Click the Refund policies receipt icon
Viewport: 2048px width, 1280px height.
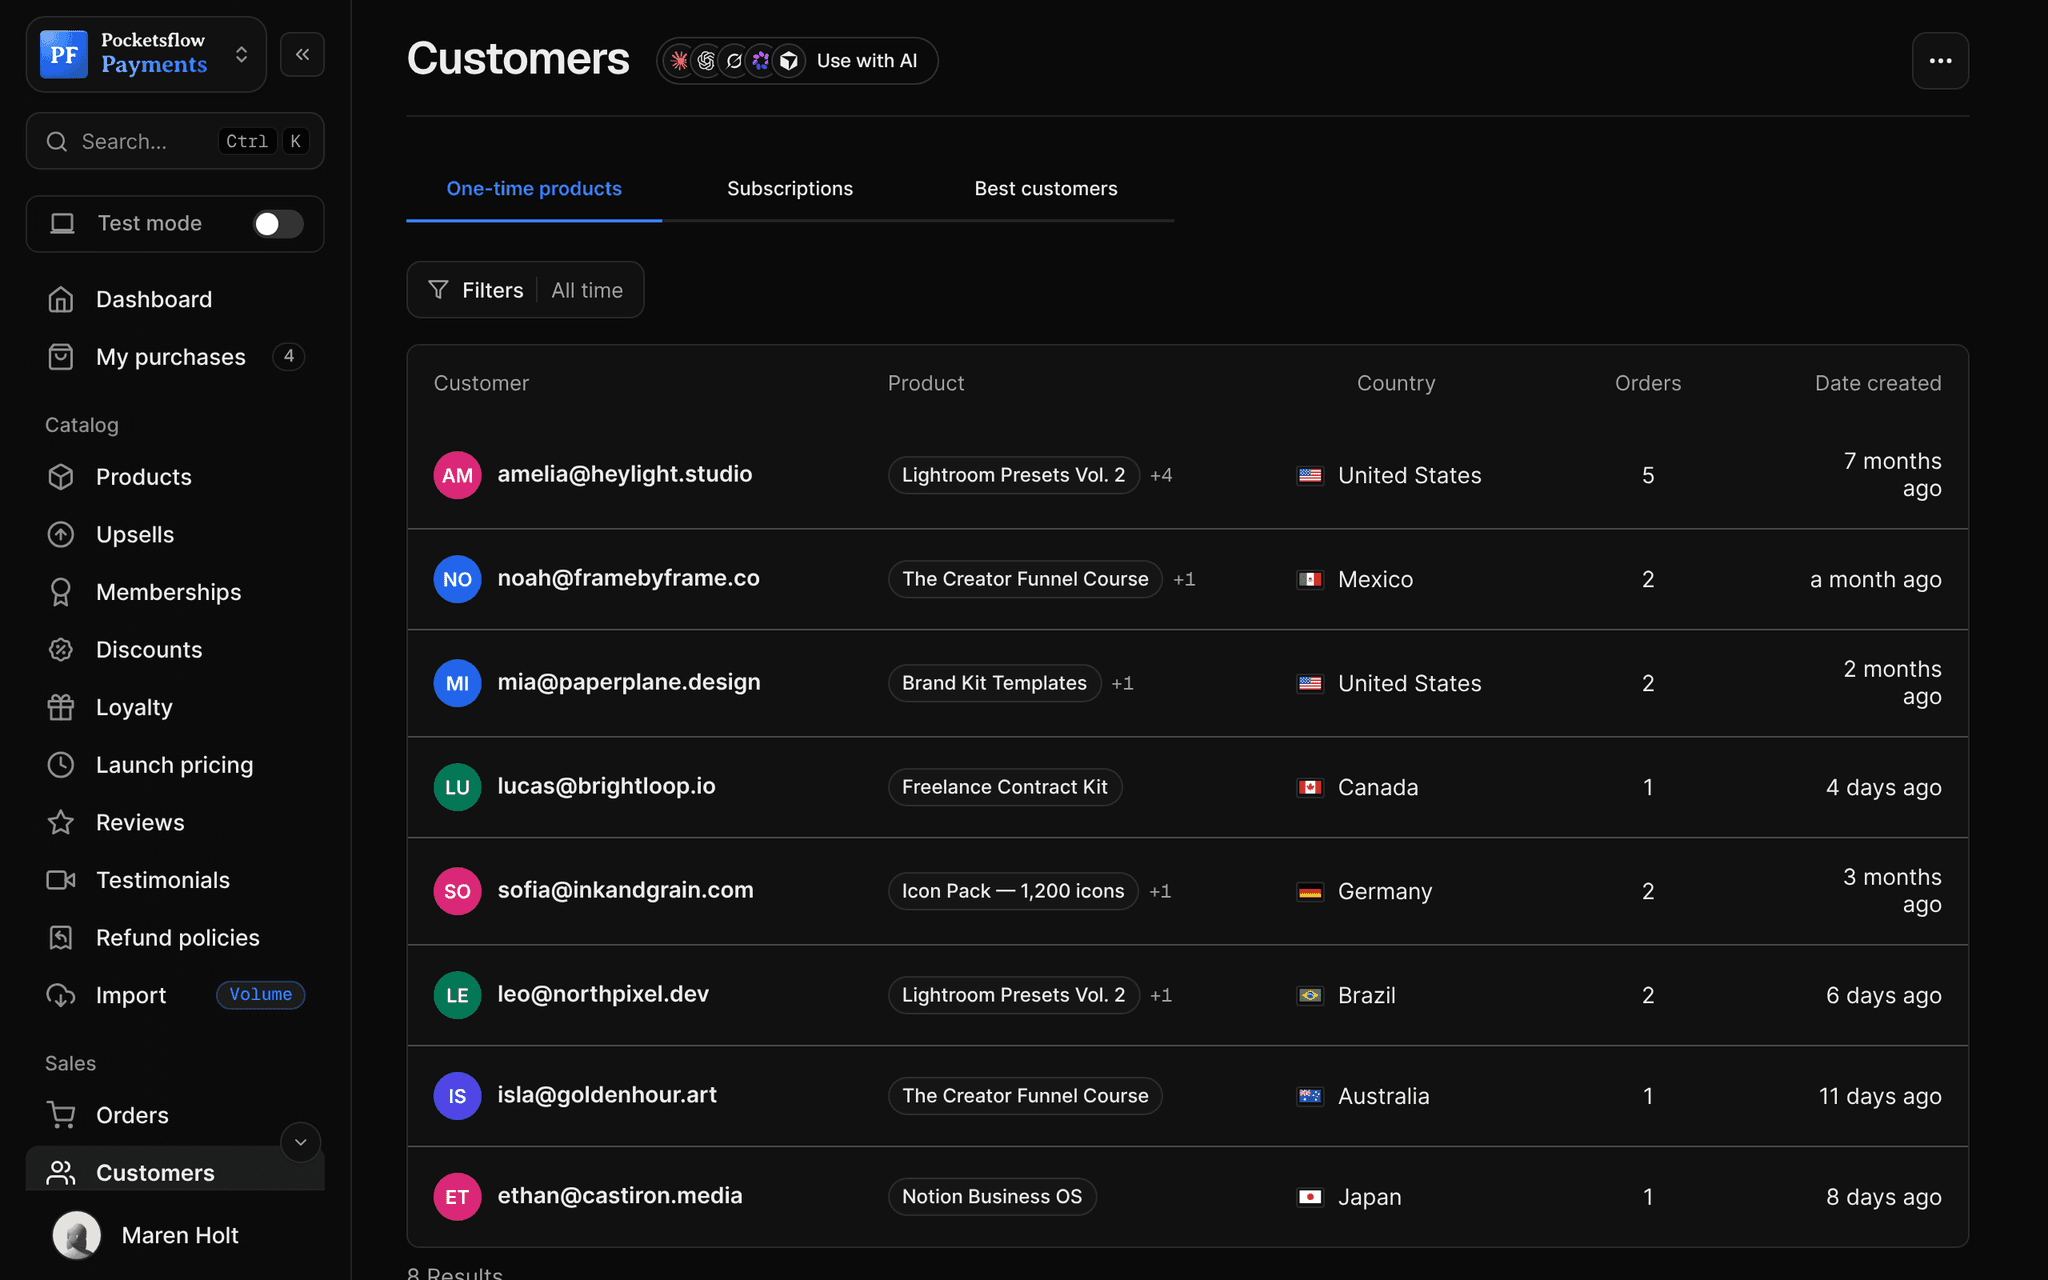61,937
